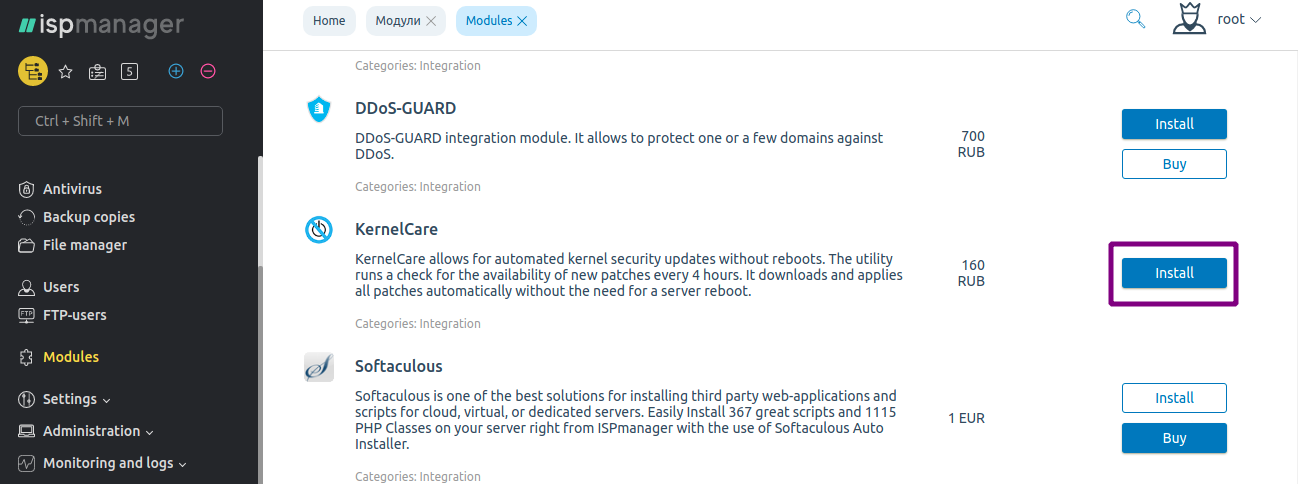Close the Модули tab
1298x484 pixels.
431,20
